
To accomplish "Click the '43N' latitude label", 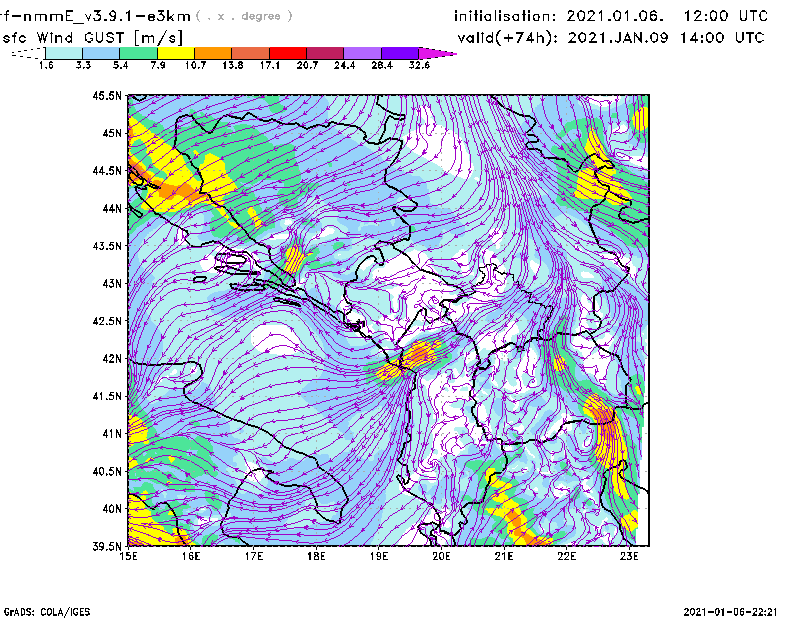I will [112, 283].
